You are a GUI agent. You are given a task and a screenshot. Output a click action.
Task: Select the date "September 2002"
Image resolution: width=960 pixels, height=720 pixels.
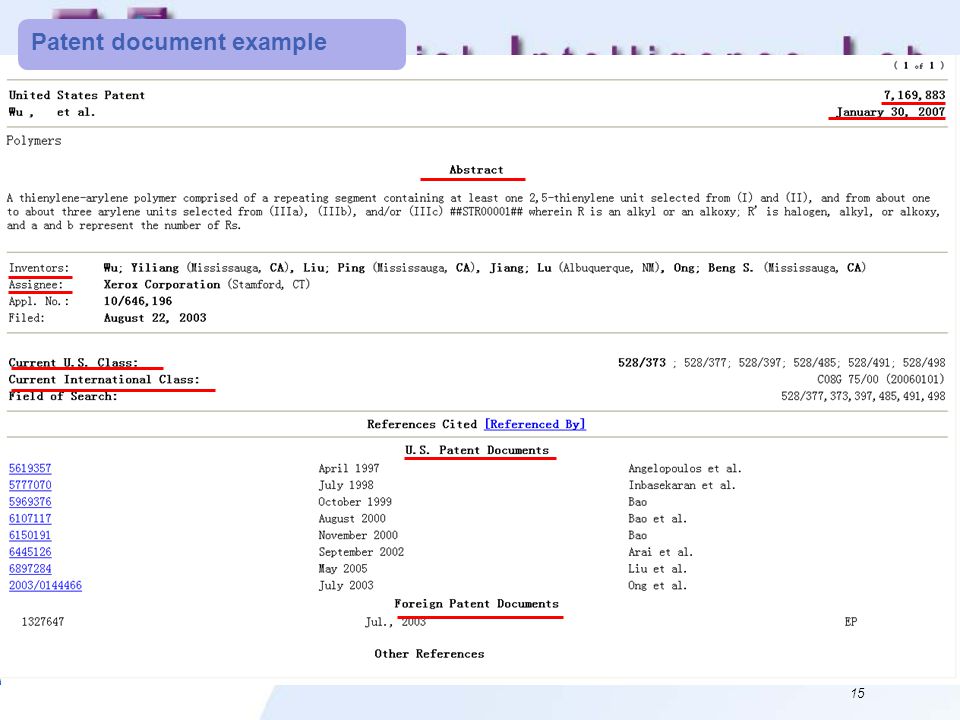coord(361,552)
